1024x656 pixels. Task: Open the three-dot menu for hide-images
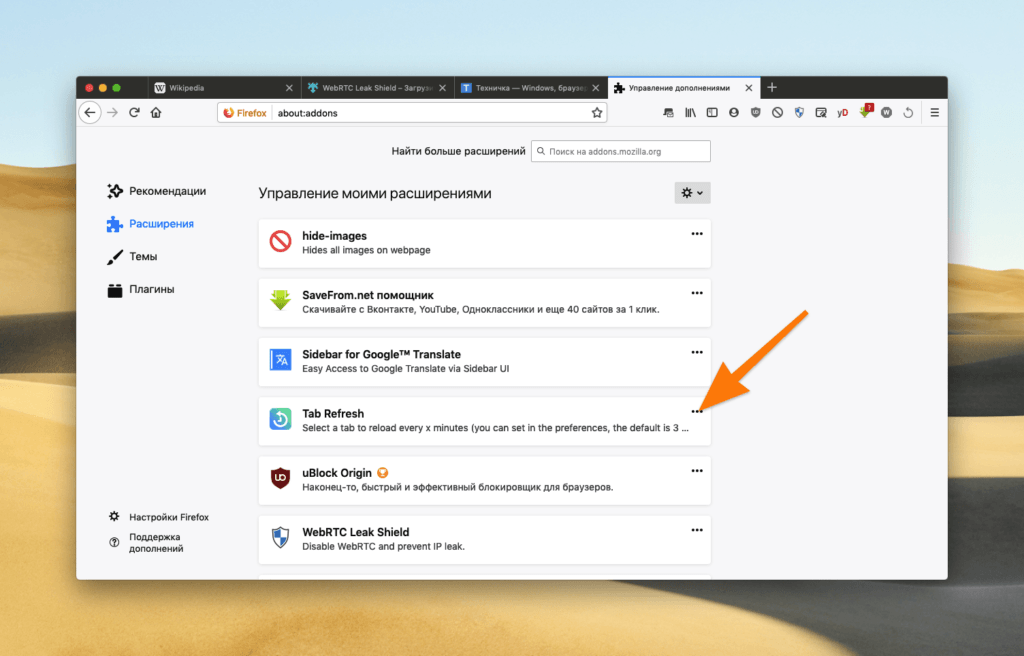click(x=697, y=234)
